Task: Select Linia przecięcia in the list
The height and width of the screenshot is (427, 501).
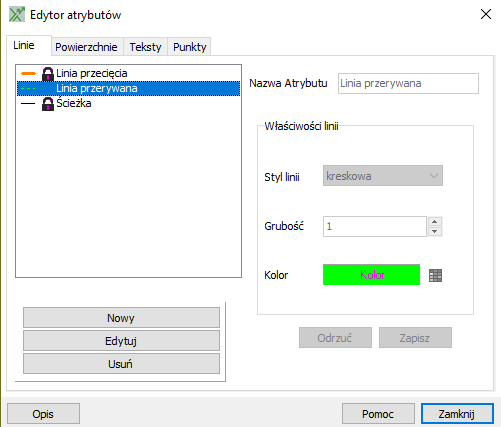Action: pos(128,73)
